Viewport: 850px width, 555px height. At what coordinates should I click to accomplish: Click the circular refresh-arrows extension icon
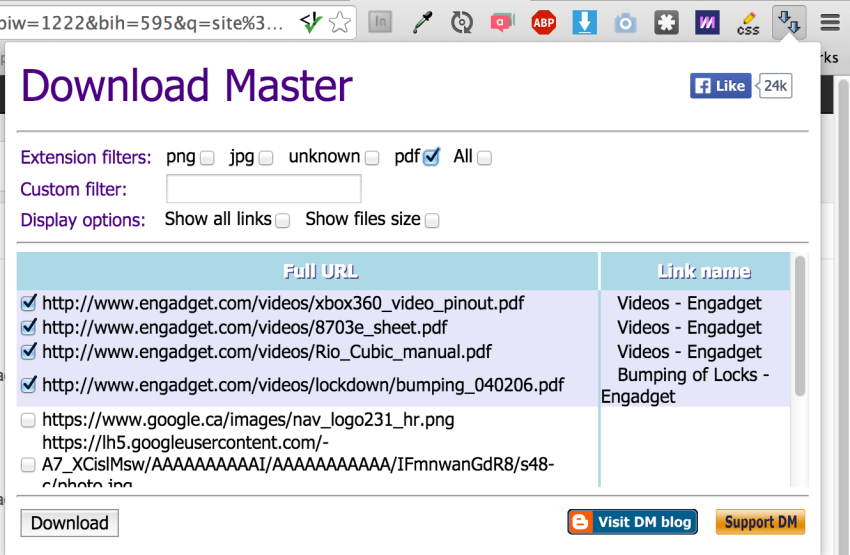tap(462, 23)
